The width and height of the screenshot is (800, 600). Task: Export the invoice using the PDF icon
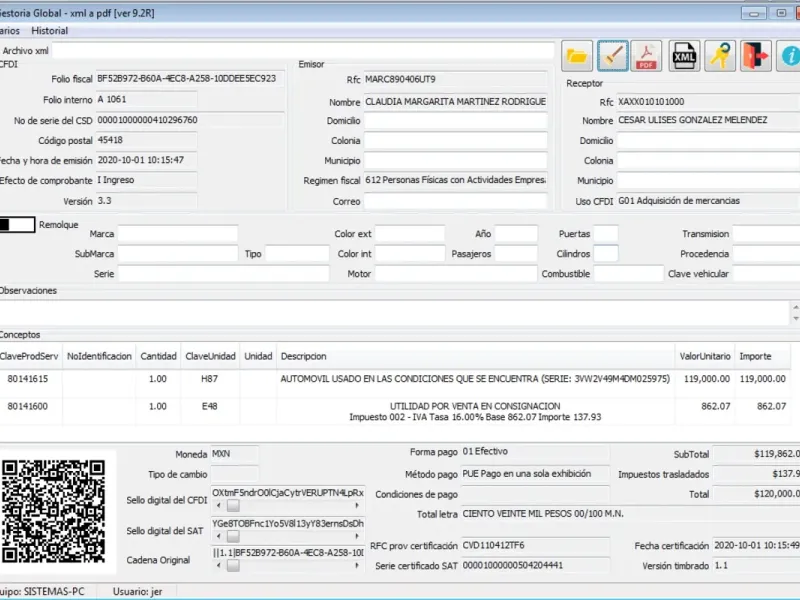click(x=647, y=57)
